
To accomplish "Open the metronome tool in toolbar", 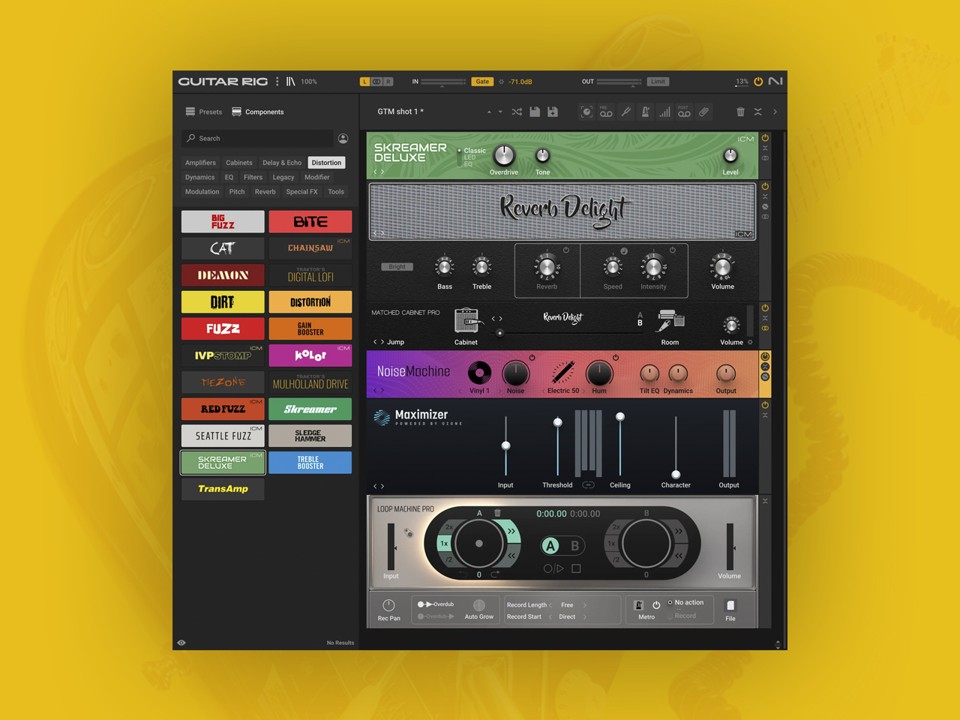I will [645, 111].
